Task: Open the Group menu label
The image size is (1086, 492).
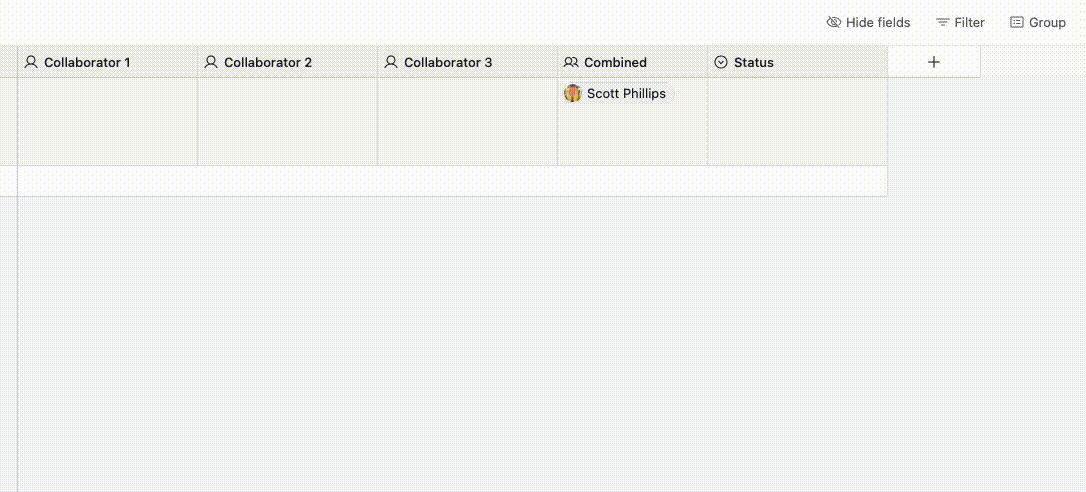Action: coord(1047,22)
